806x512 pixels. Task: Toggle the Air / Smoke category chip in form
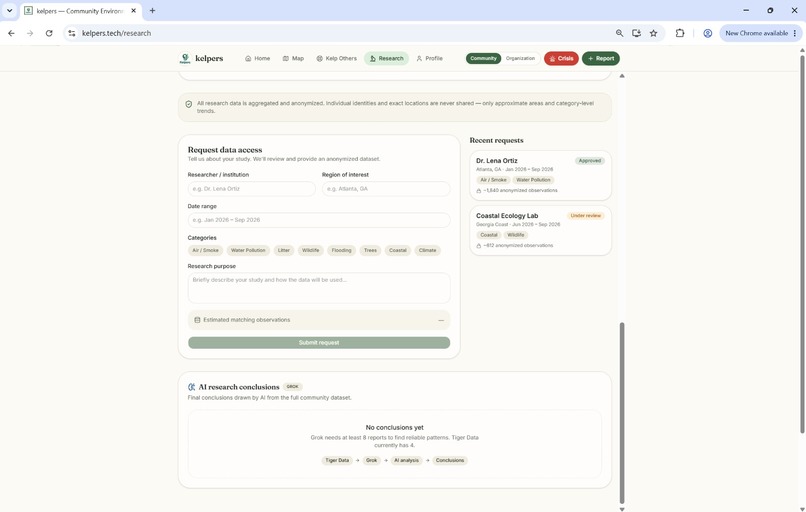click(206, 250)
